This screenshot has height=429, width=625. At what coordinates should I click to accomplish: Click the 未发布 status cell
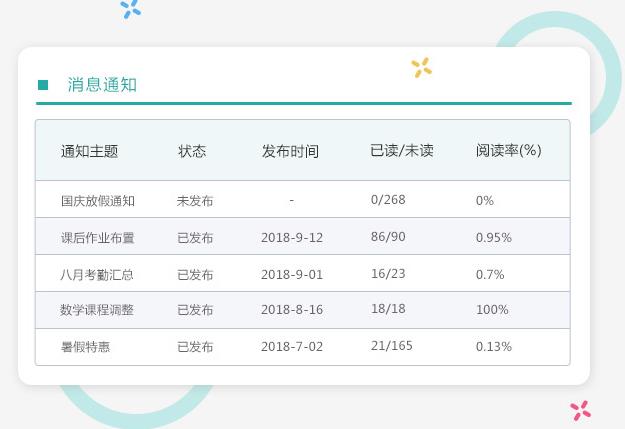click(195, 201)
